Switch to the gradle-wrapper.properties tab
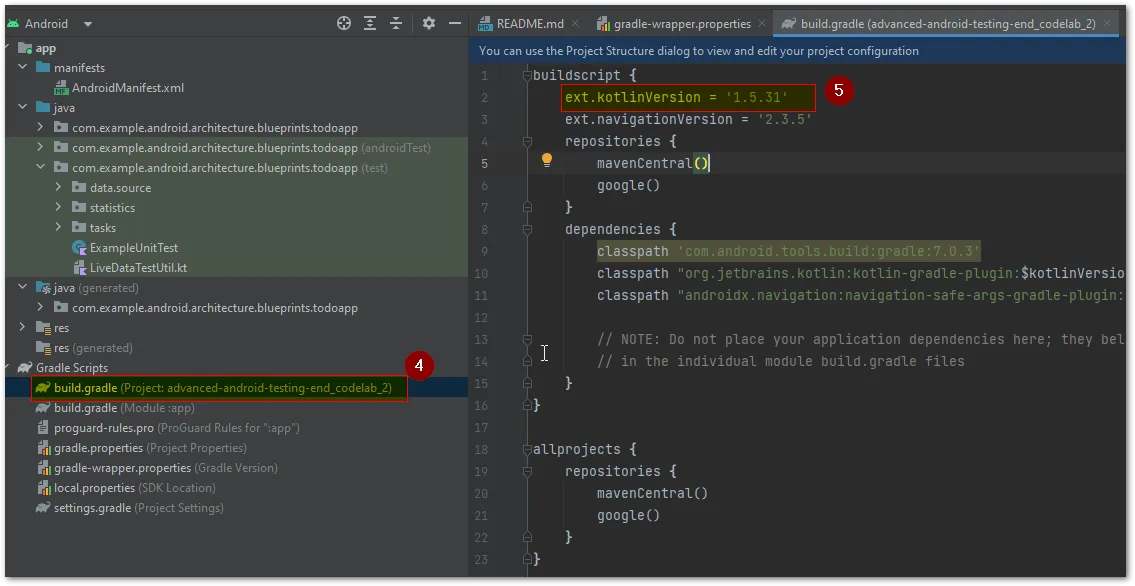Image resolution: width=1135 pixels, height=586 pixels. (681, 24)
